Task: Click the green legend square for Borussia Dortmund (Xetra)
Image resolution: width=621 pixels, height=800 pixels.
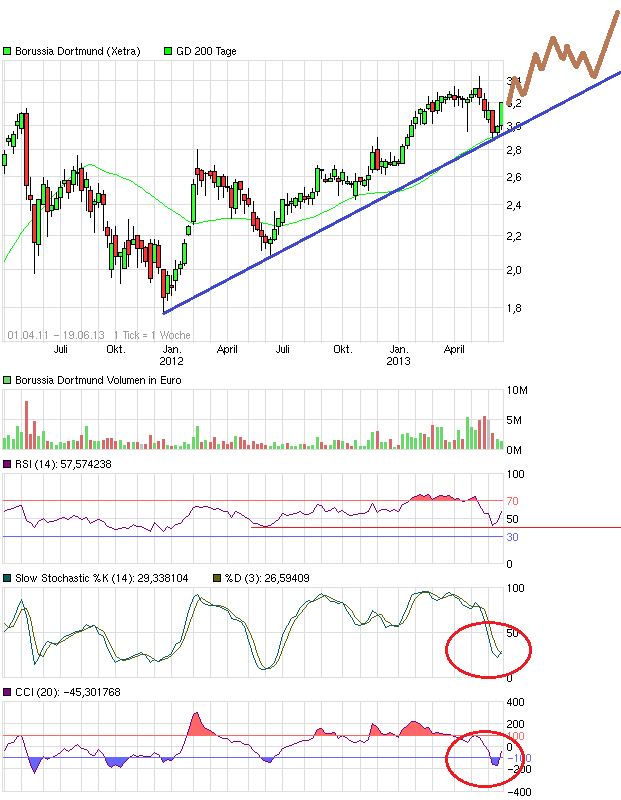Action: 7,51
